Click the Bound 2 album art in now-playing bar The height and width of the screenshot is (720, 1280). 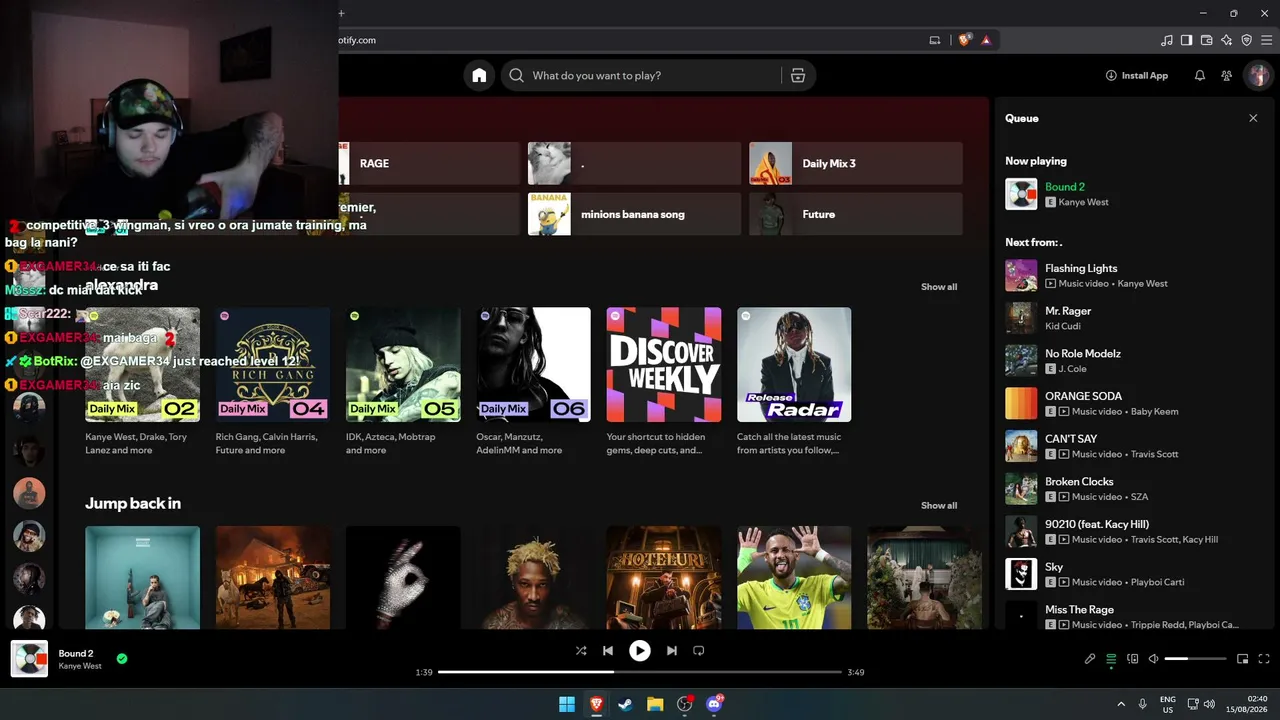[x=29, y=659]
